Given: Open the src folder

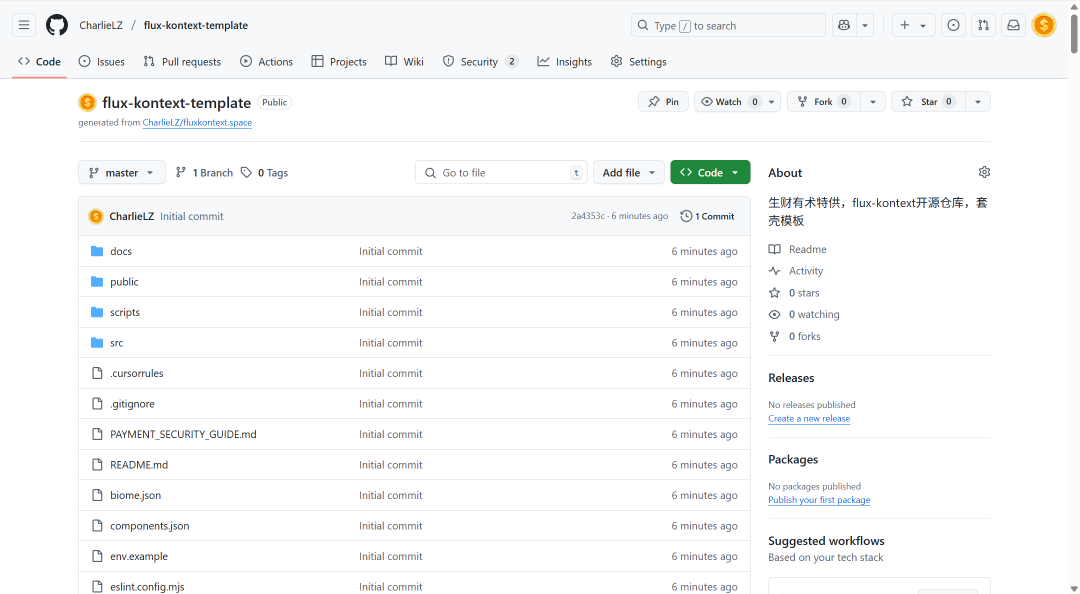Looking at the screenshot, I should (x=116, y=342).
